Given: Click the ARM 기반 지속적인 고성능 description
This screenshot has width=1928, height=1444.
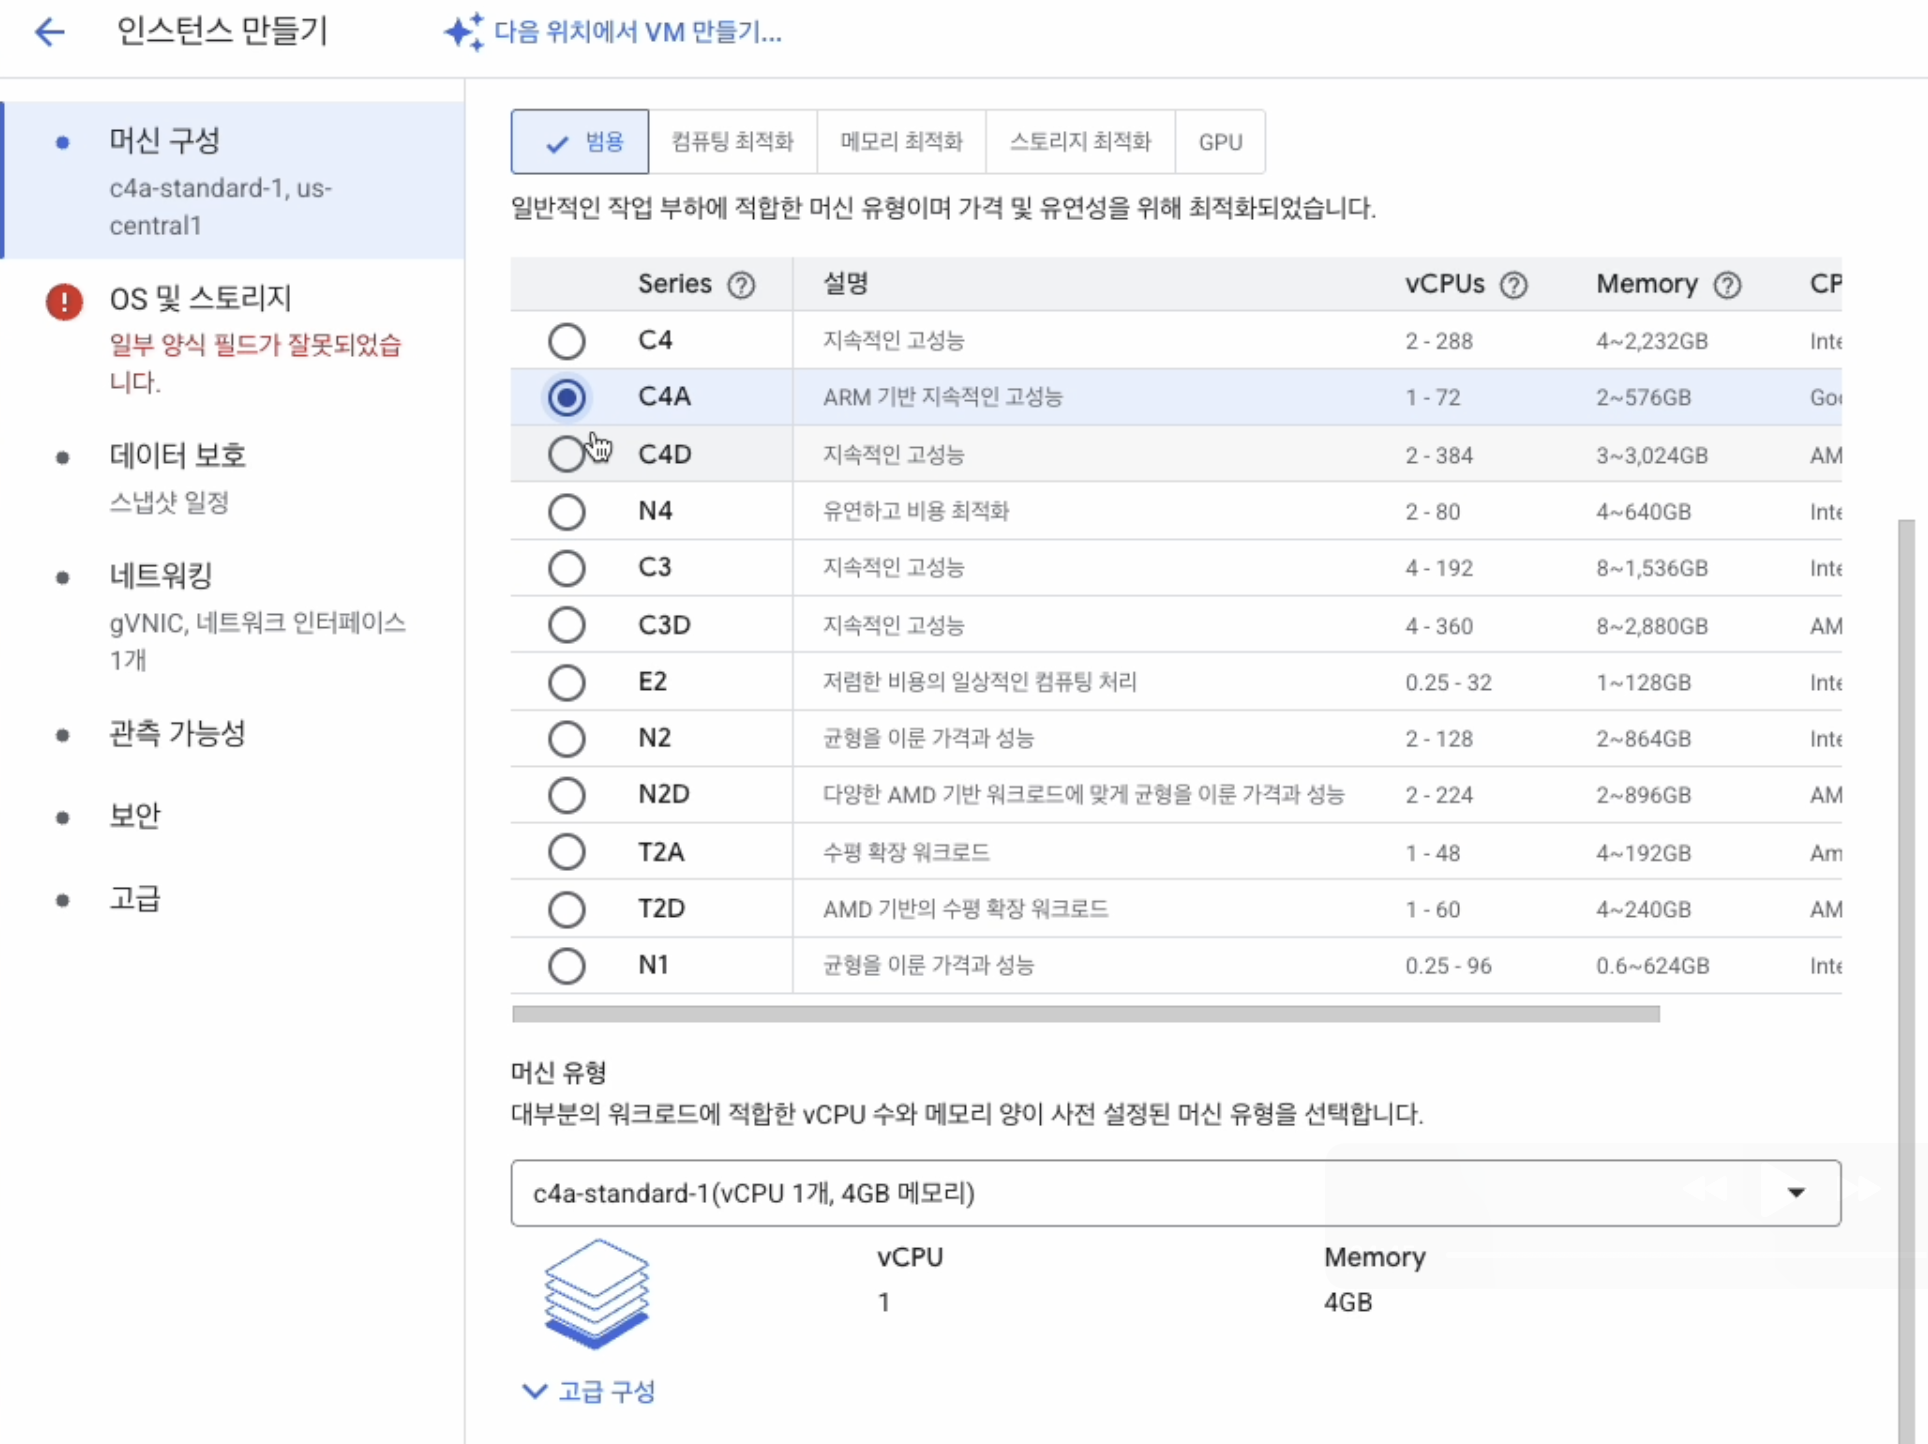Looking at the screenshot, I should point(942,397).
